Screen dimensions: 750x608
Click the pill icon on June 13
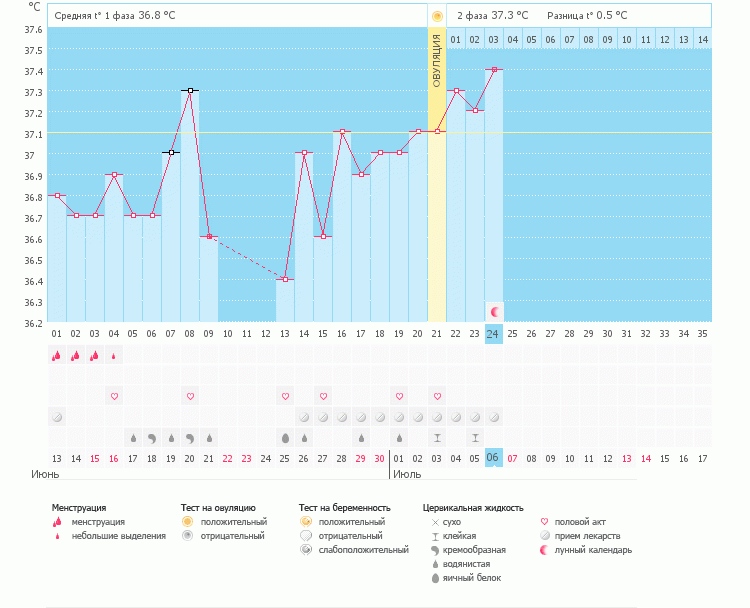pos(56,417)
